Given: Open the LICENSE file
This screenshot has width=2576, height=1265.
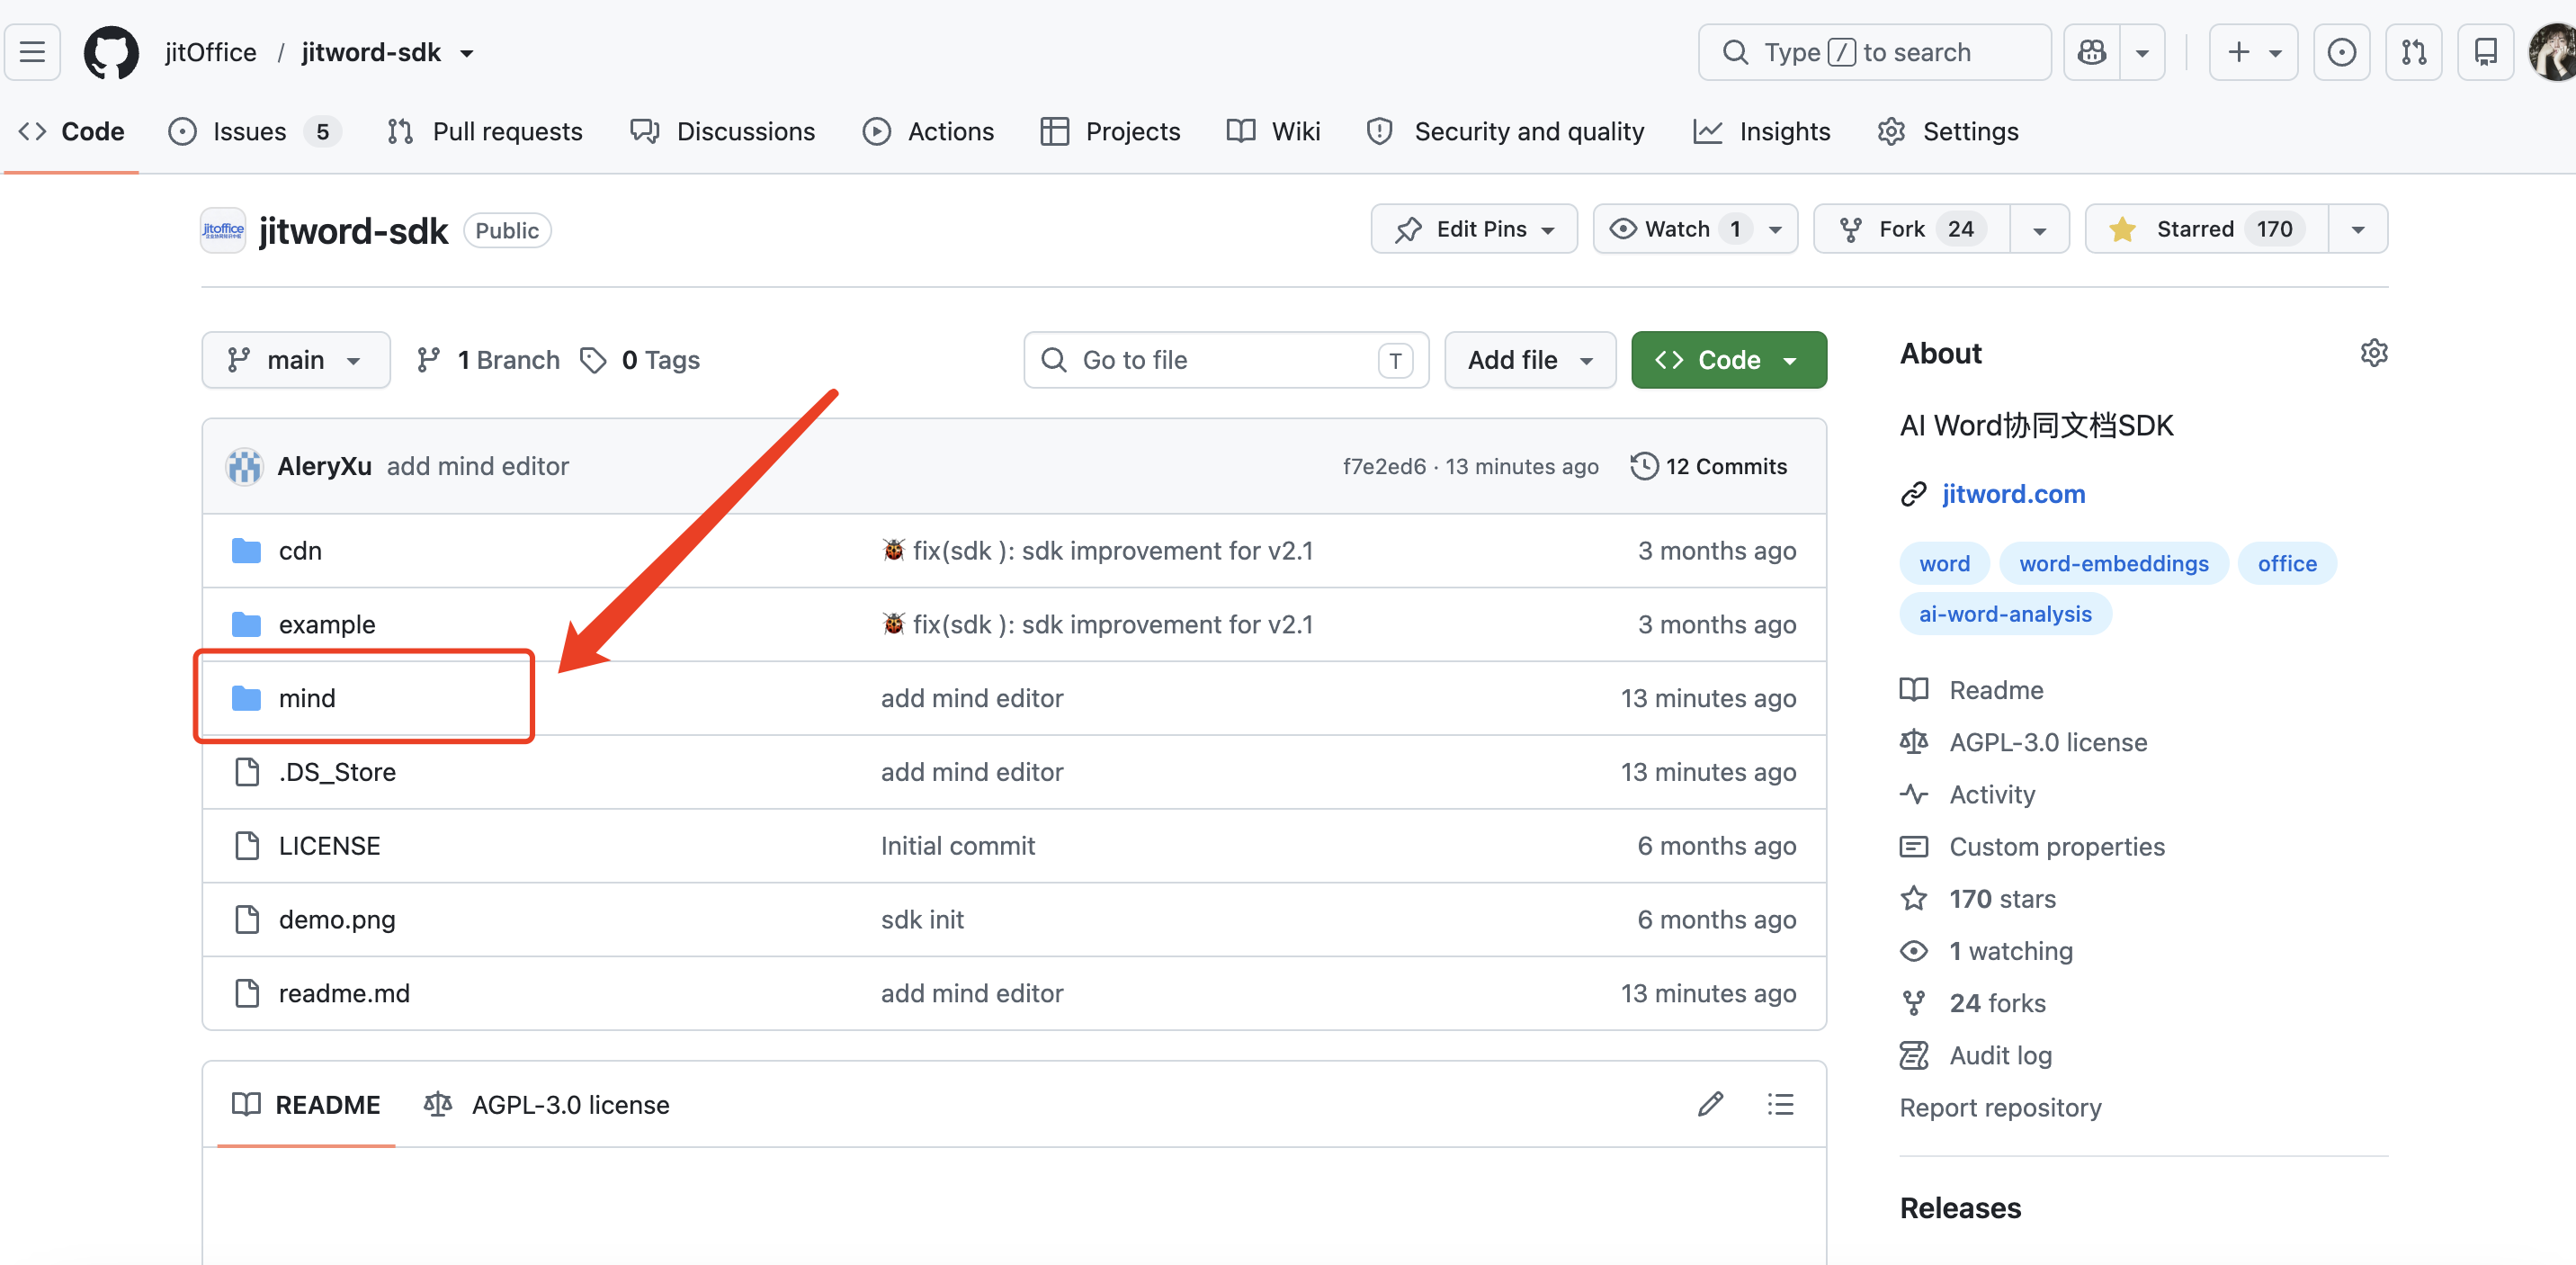Looking at the screenshot, I should (x=329, y=846).
